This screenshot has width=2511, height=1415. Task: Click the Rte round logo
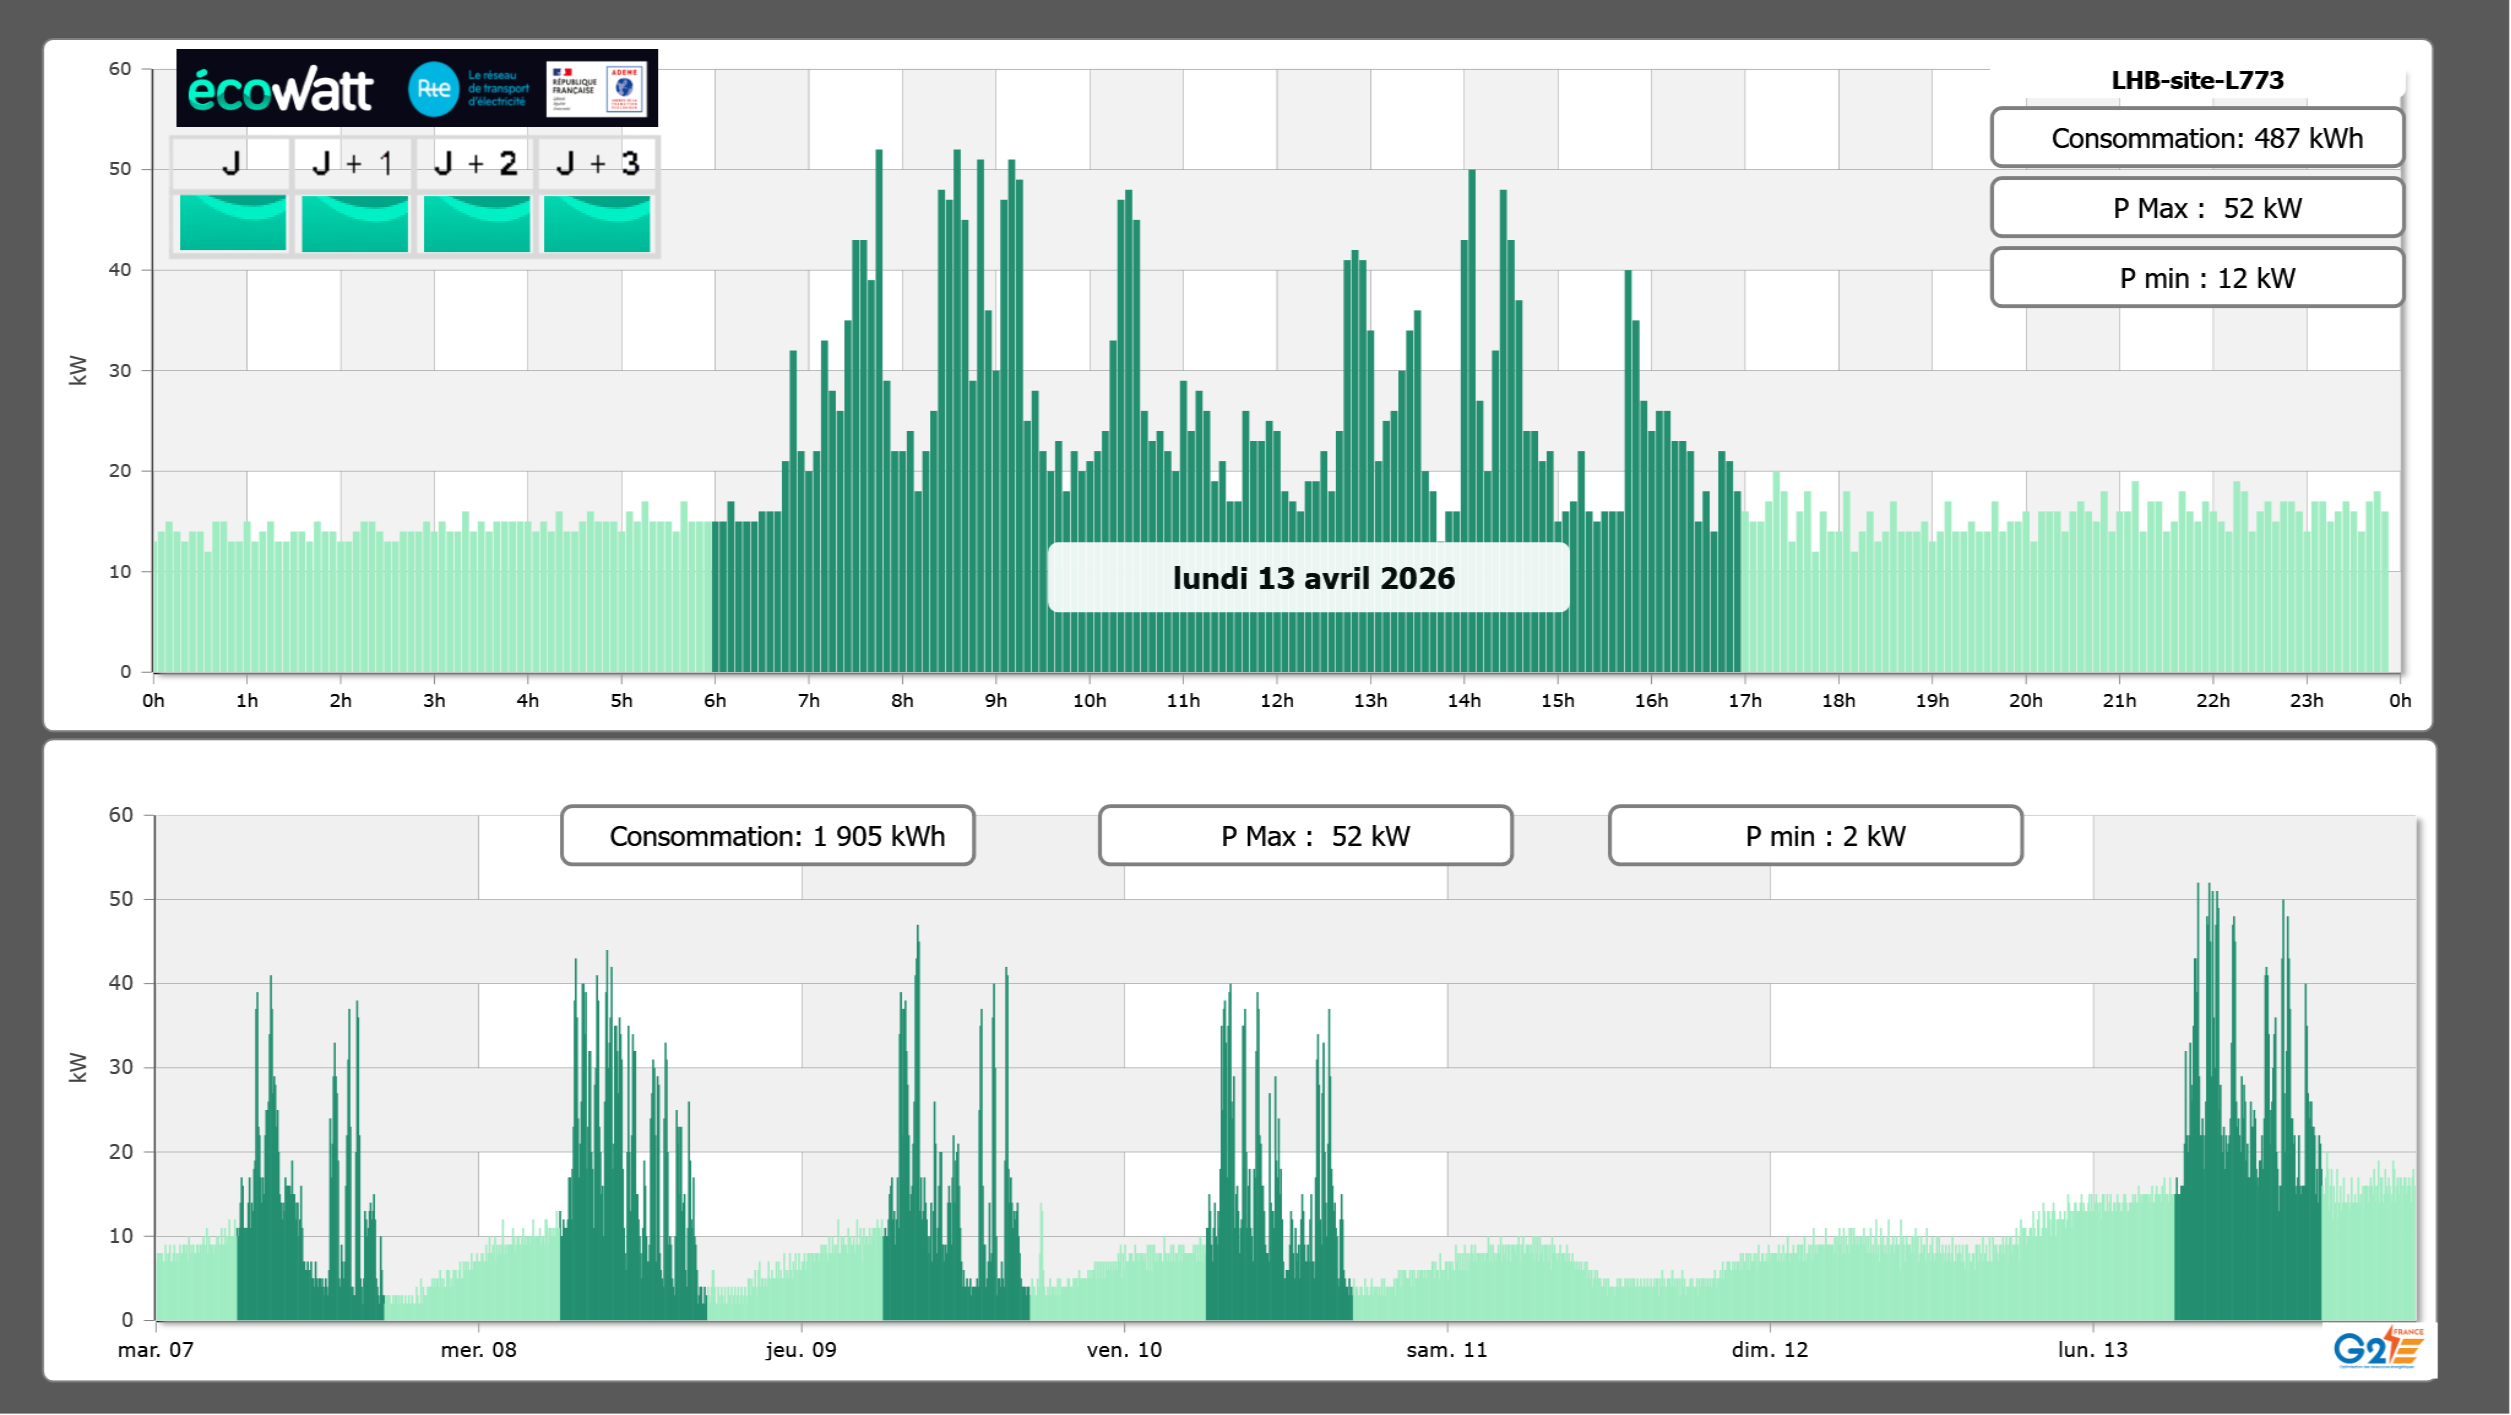click(433, 89)
